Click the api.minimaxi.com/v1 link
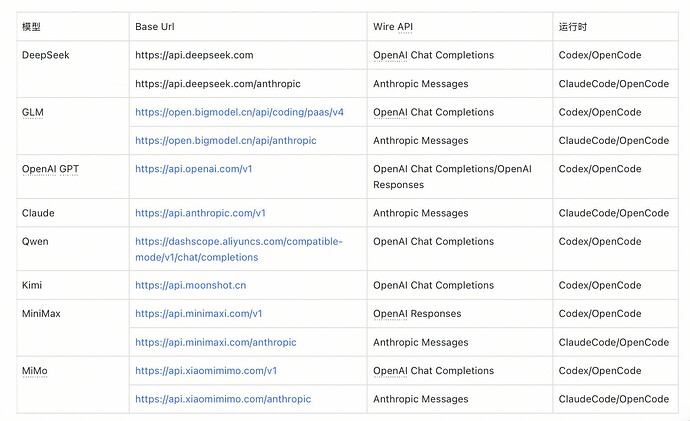This screenshot has width=690, height=421. pos(198,314)
